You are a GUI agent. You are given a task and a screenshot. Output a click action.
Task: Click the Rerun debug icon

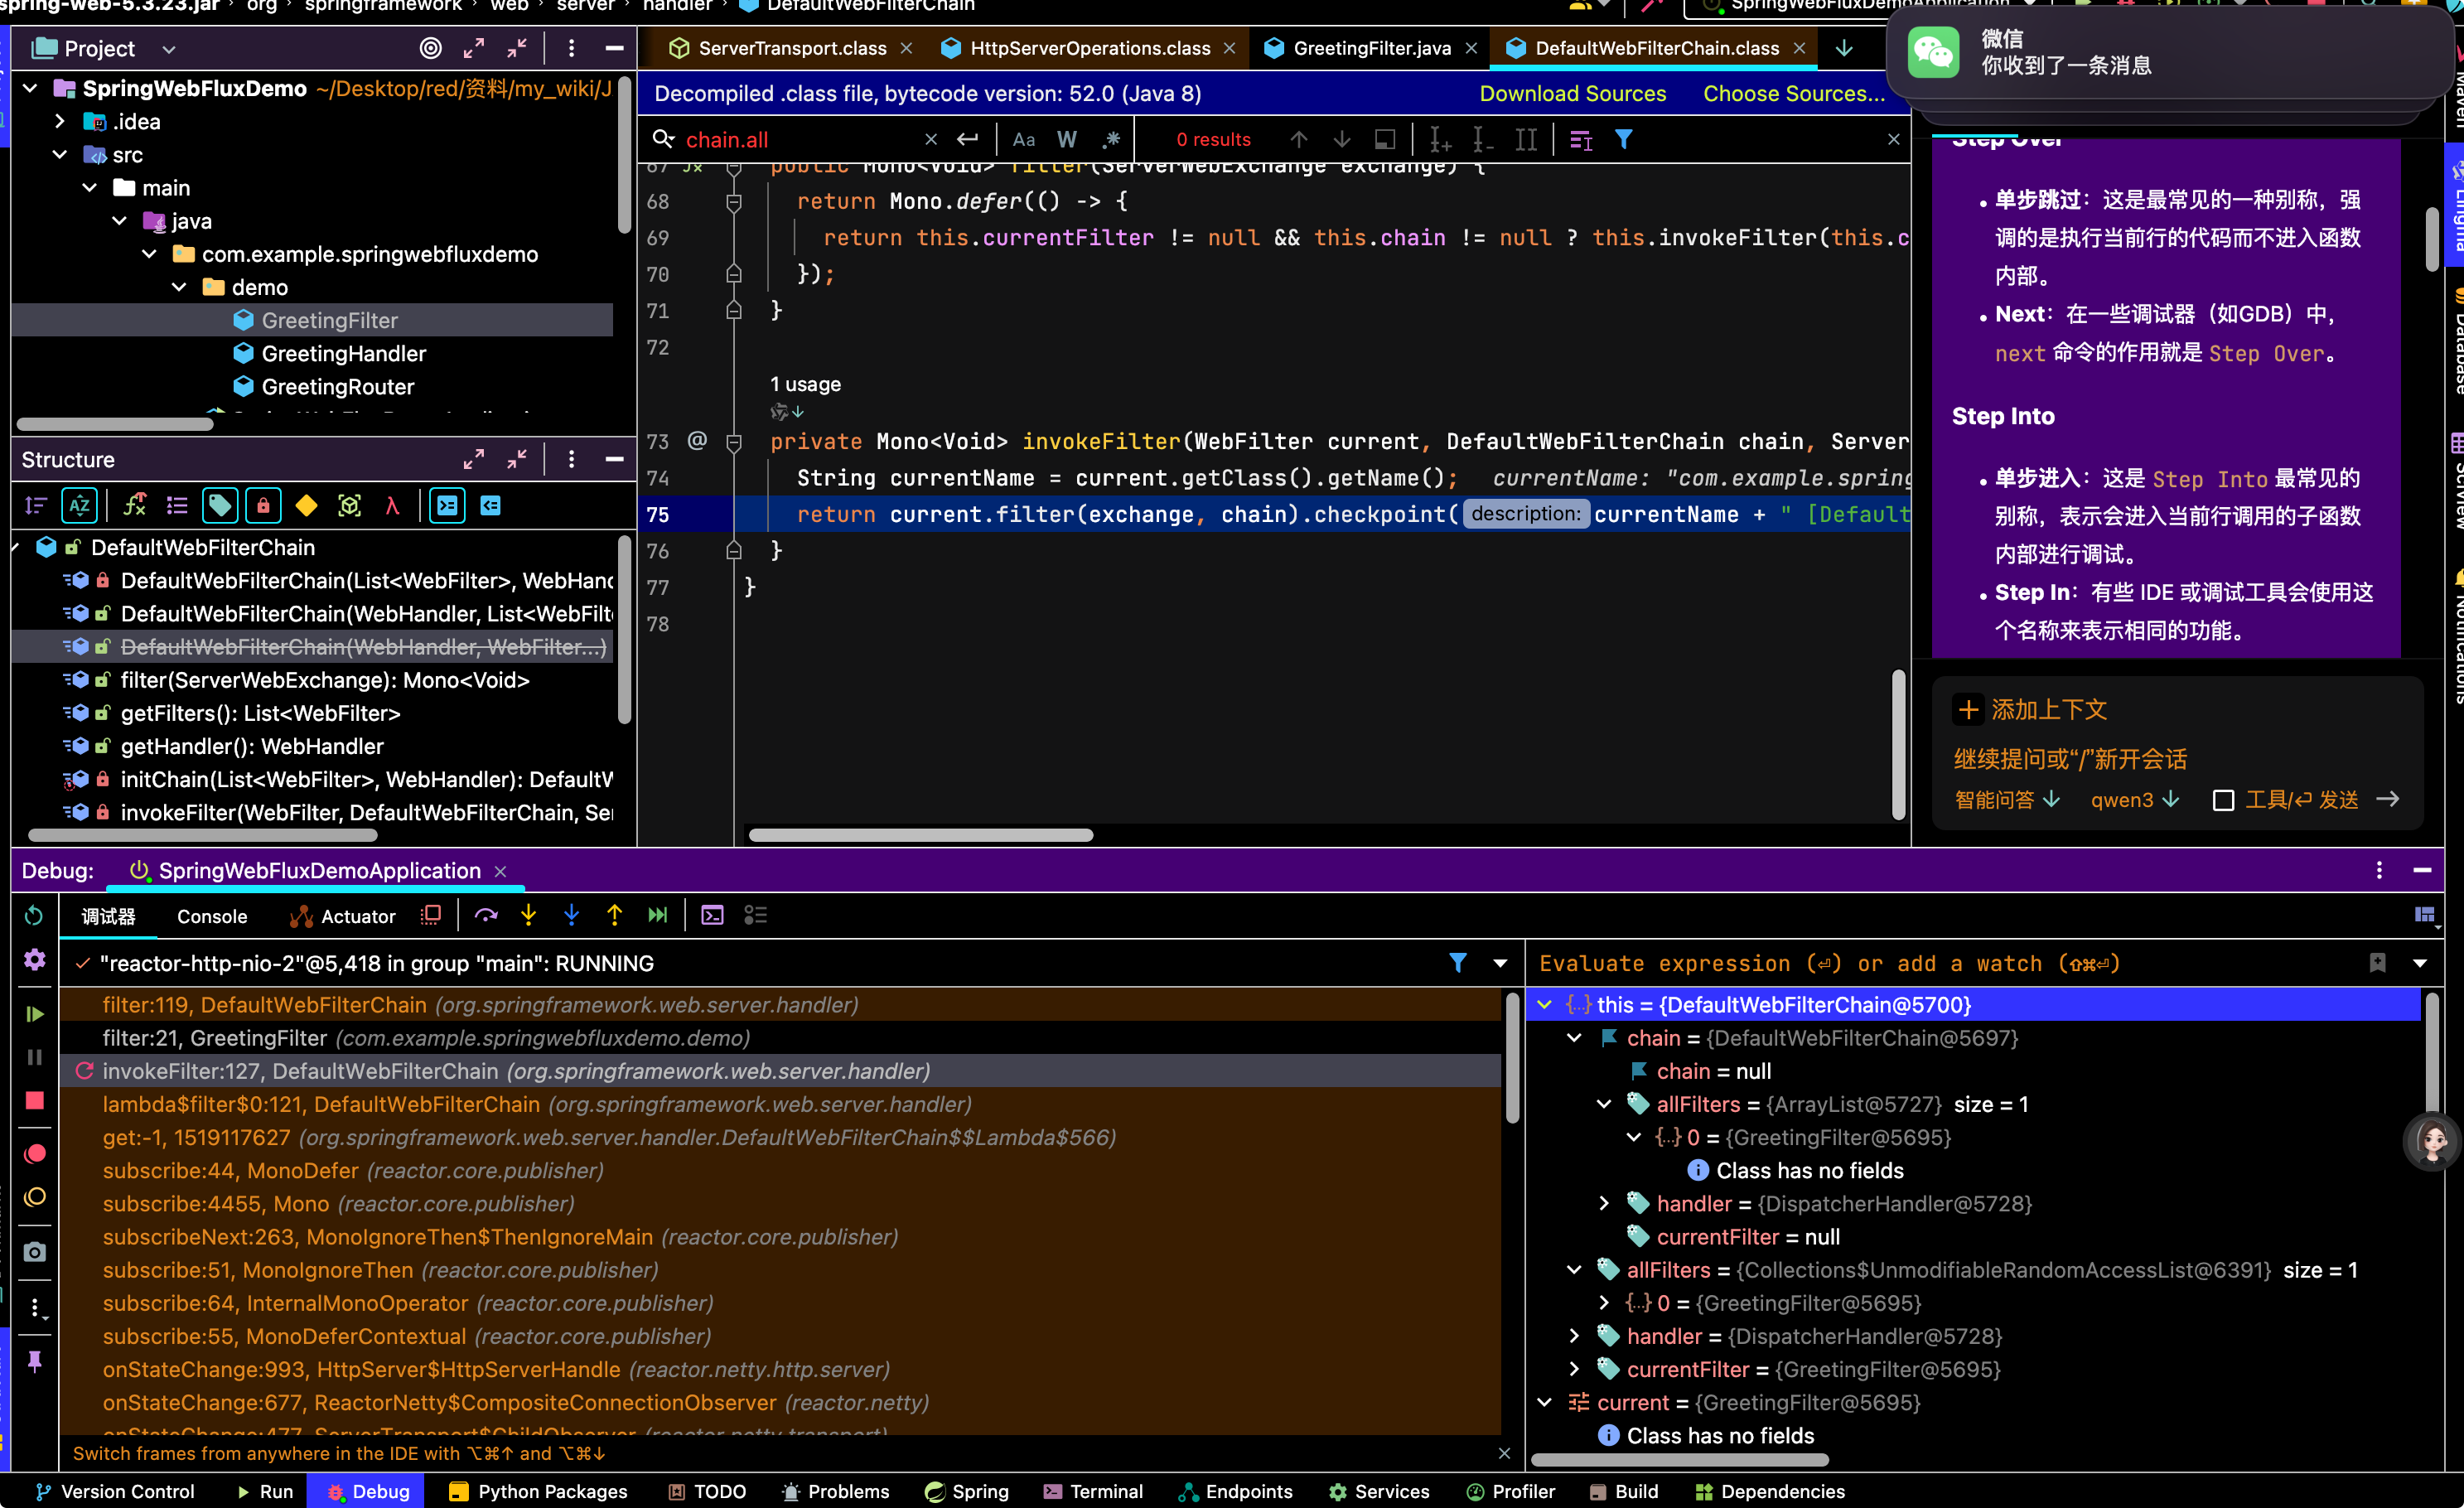(35, 916)
